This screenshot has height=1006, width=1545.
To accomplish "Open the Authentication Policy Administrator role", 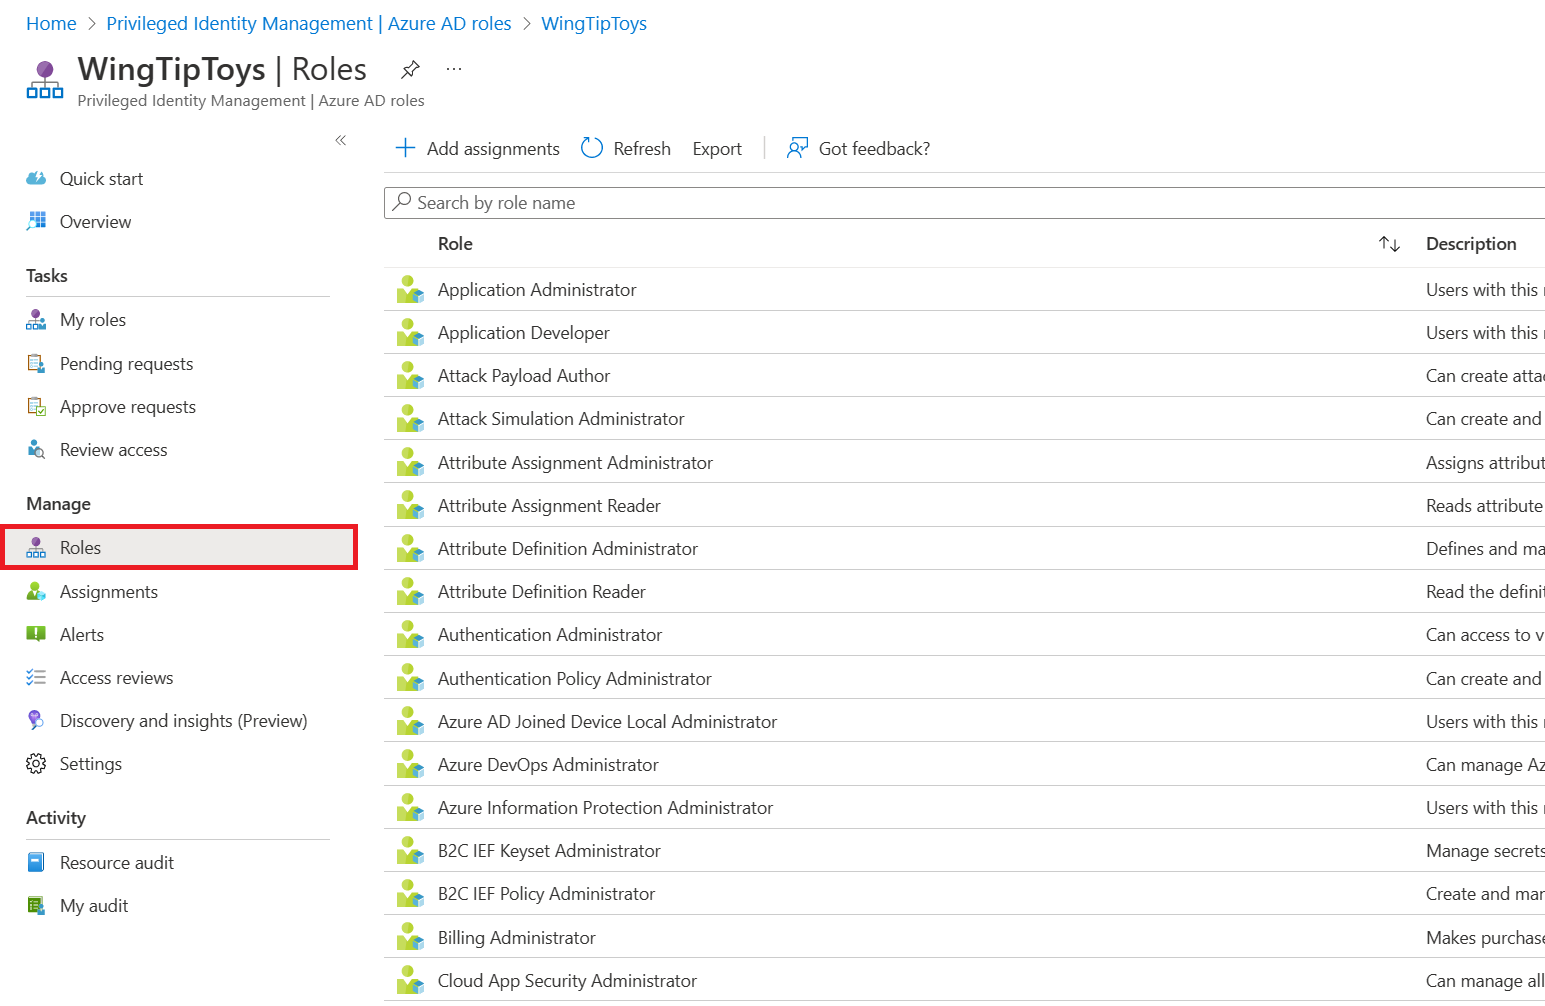I will [575, 678].
